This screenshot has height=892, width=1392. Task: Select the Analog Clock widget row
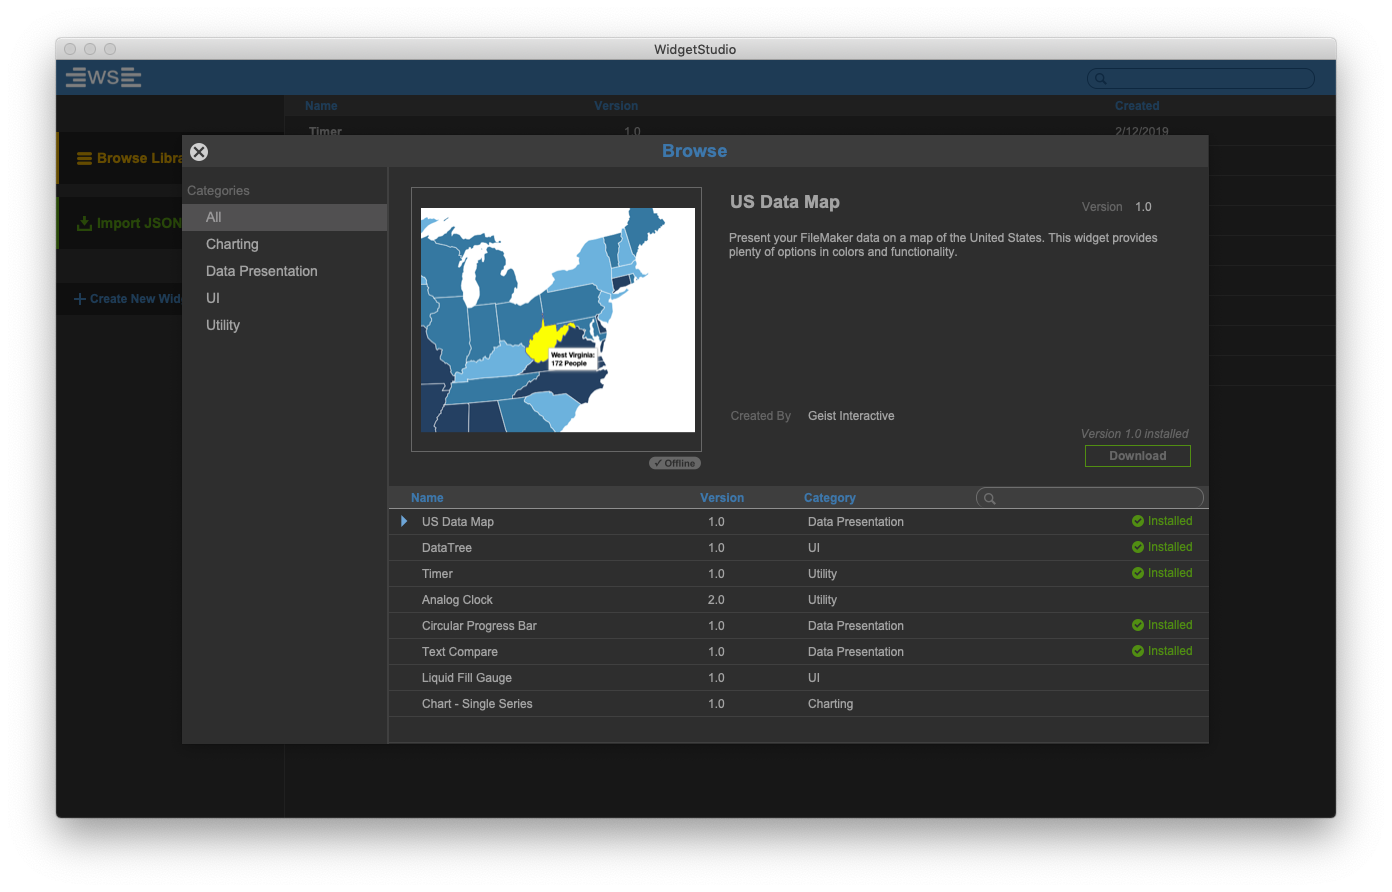pos(798,600)
